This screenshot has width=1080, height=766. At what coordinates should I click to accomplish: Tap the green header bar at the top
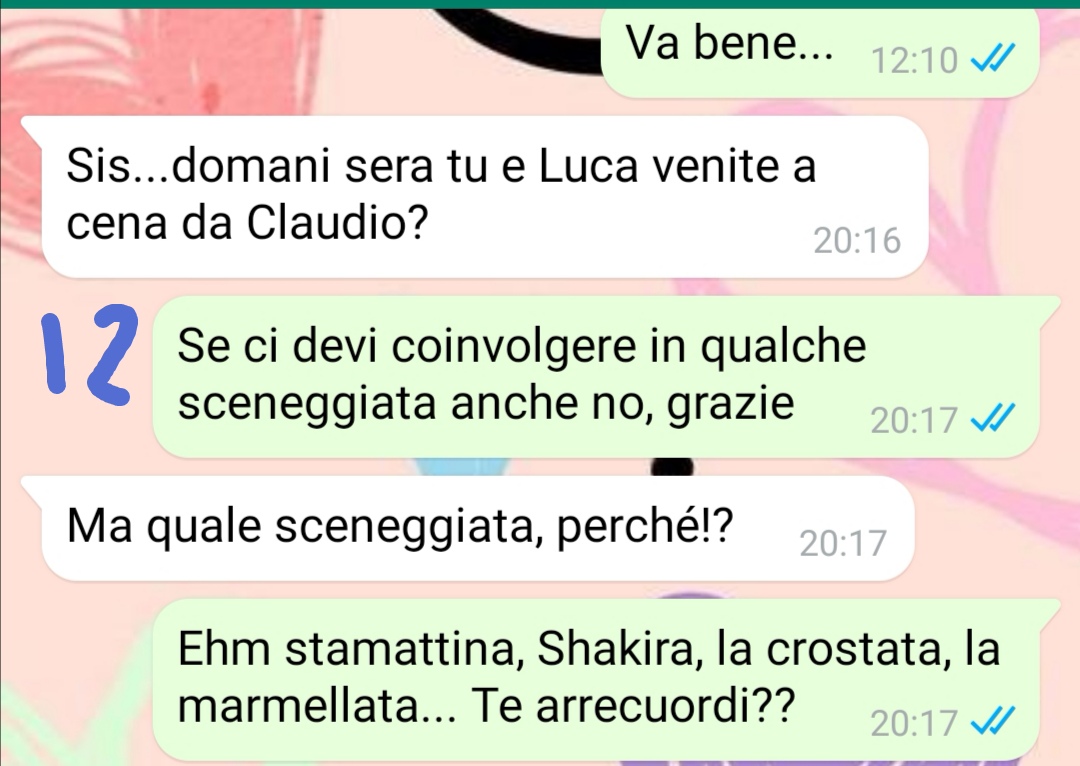click(x=540, y=3)
